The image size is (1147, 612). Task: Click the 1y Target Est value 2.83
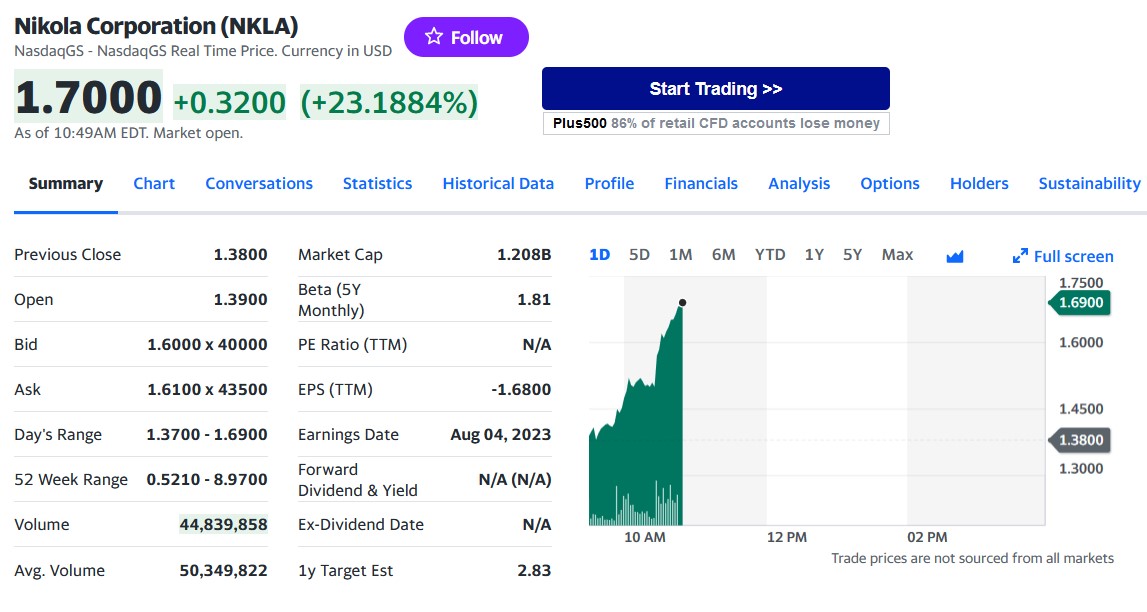click(x=534, y=570)
